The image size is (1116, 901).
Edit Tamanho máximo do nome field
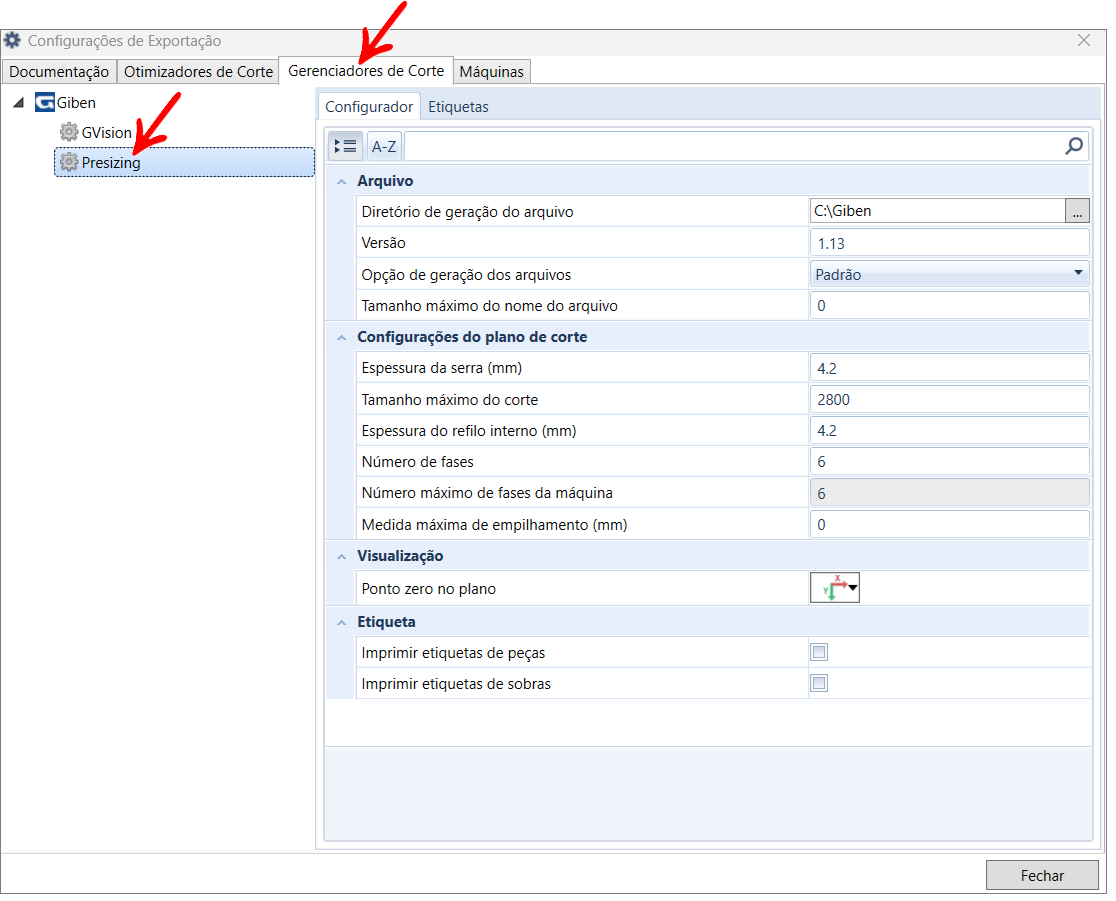coord(949,305)
